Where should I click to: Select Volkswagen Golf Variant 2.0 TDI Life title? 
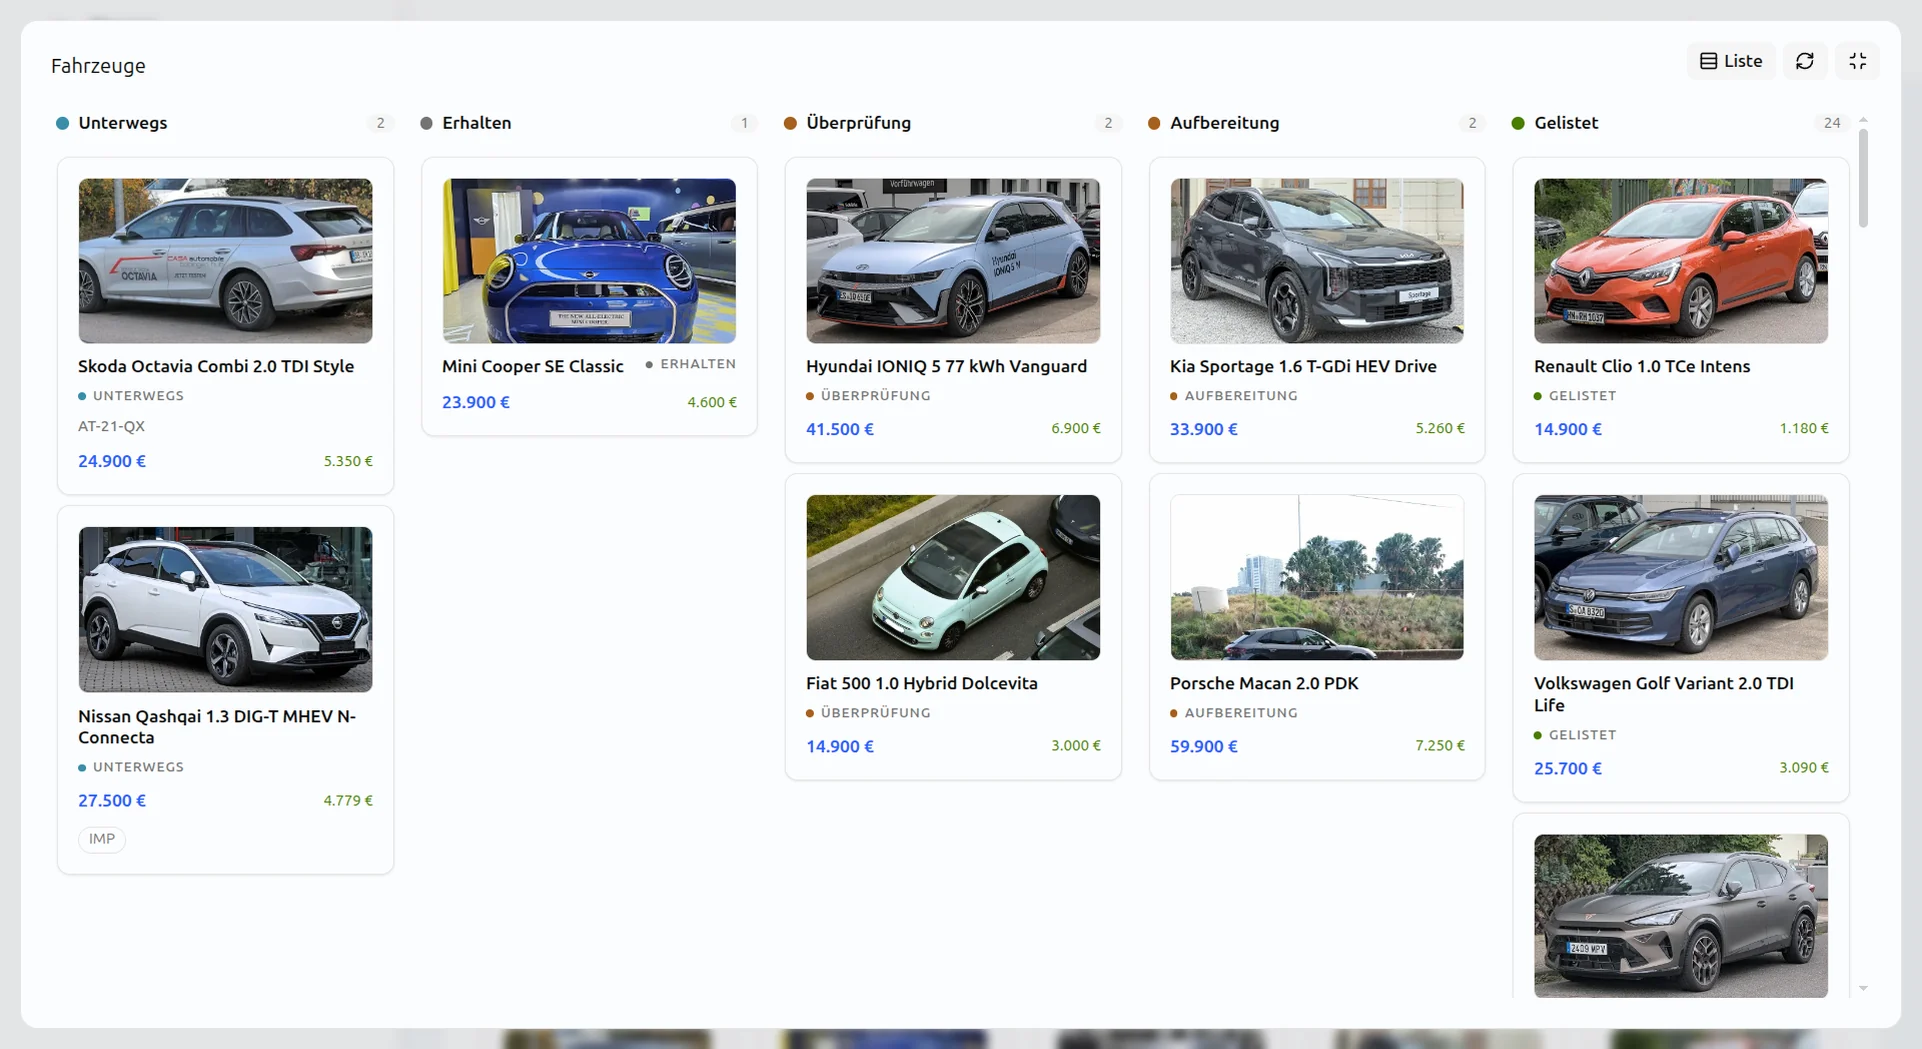[1664, 694]
